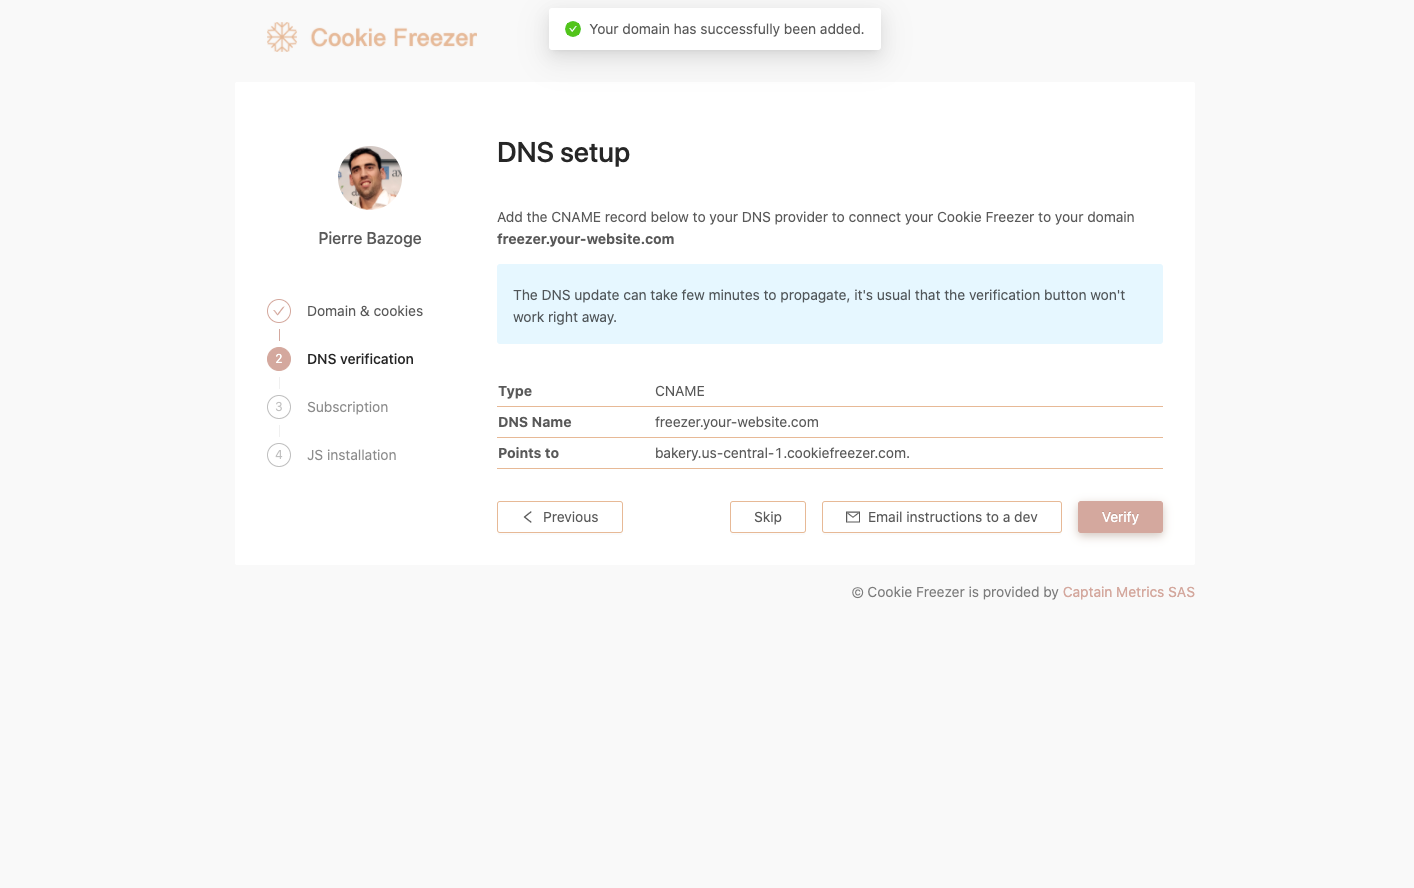Click the envelope icon in the email button

pyautogui.click(x=853, y=517)
